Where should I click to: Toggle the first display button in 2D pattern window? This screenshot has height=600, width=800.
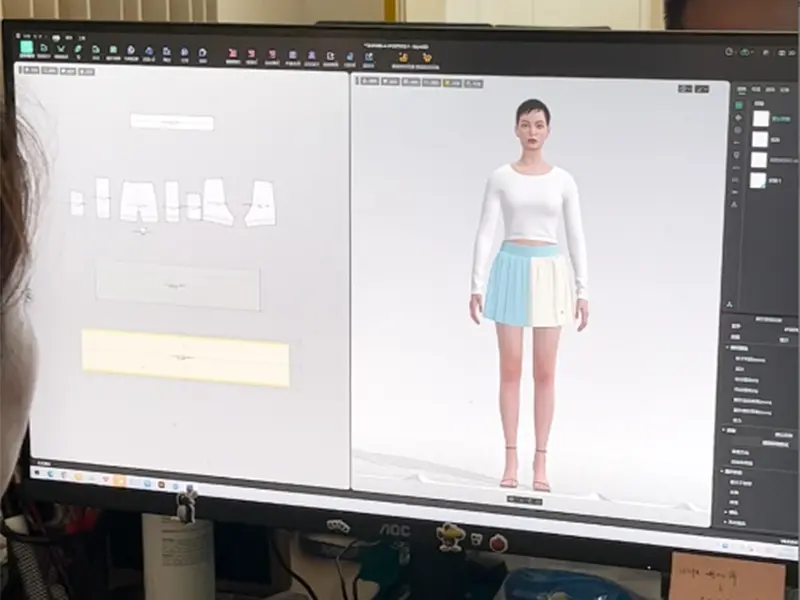[30, 70]
